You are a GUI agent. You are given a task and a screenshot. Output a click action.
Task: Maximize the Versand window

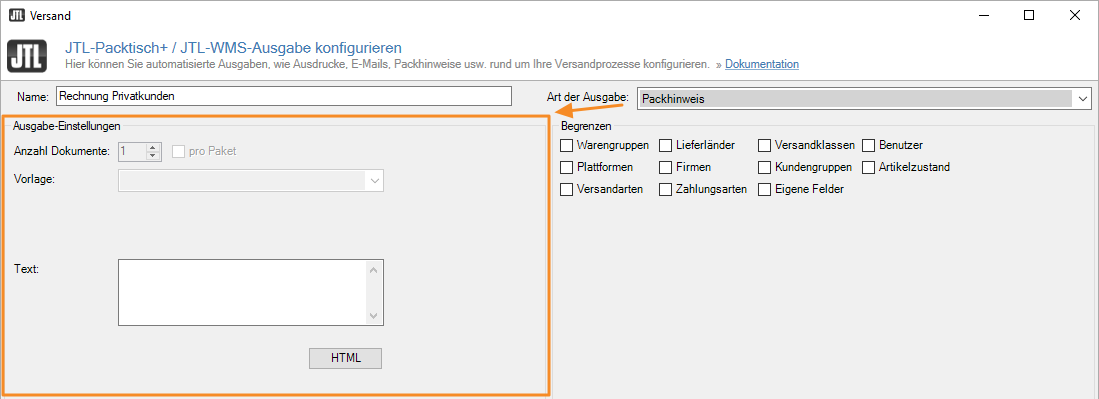tap(1029, 15)
